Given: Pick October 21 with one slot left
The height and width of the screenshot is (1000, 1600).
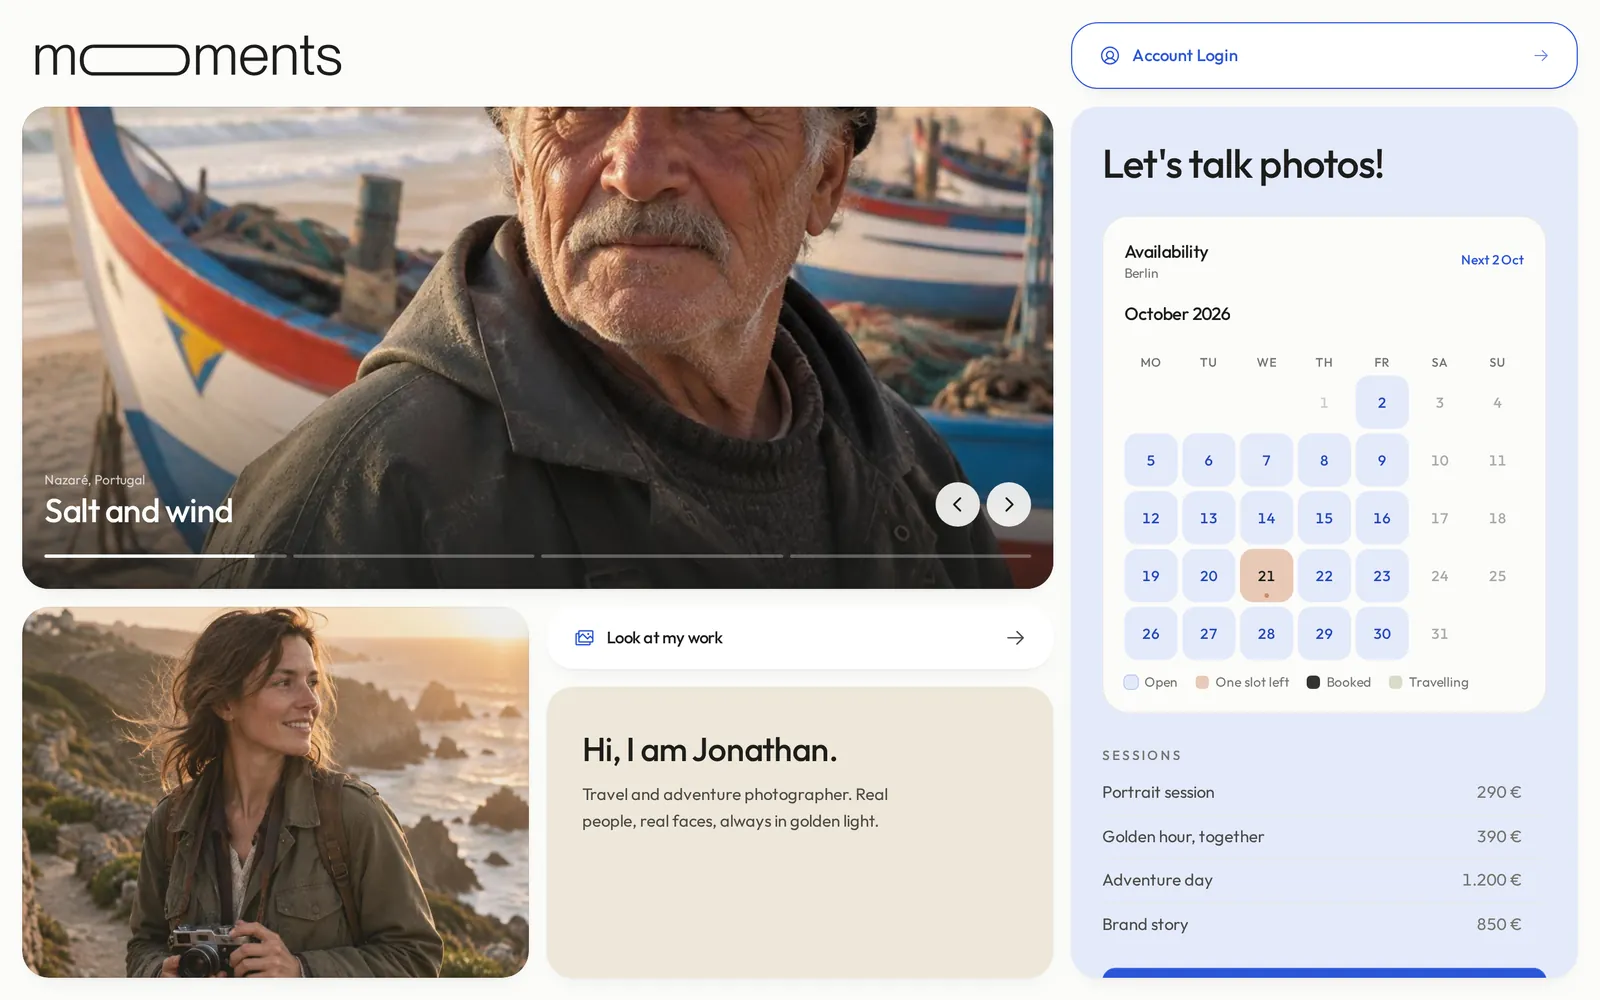Looking at the screenshot, I should (x=1266, y=576).
